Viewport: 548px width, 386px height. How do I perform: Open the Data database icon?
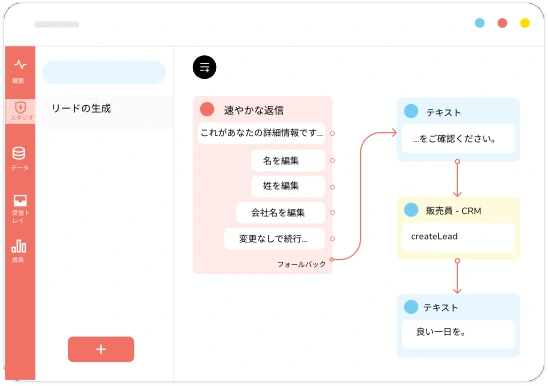[x=19, y=153]
